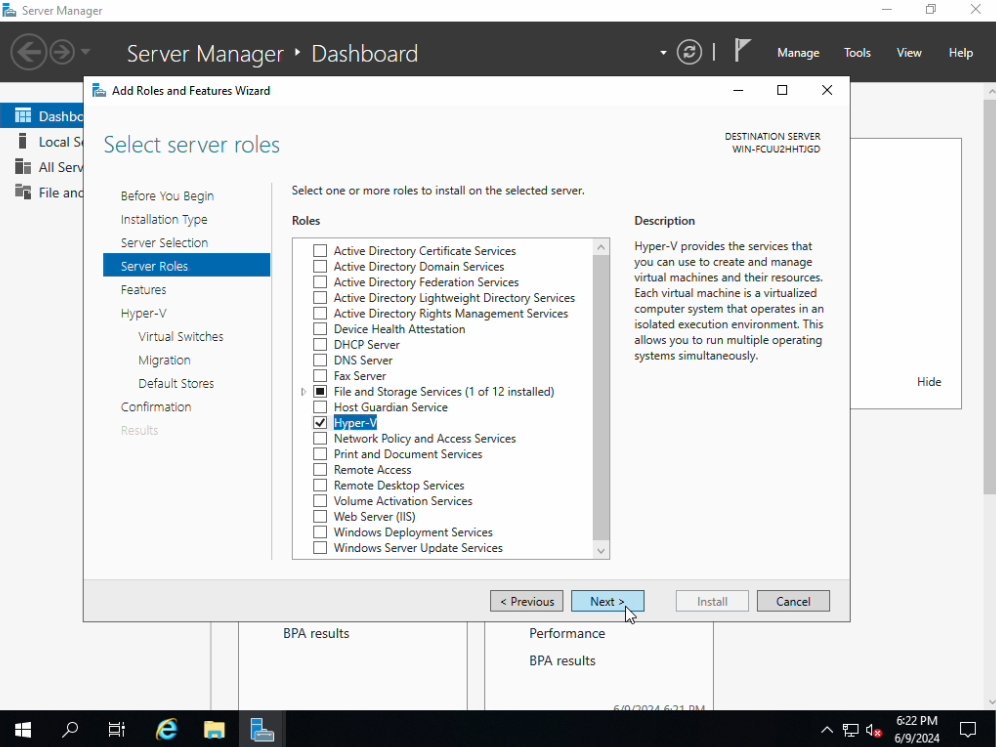Image resolution: width=996 pixels, height=747 pixels.
Task: Go to the Features wizard step
Action: (x=144, y=290)
